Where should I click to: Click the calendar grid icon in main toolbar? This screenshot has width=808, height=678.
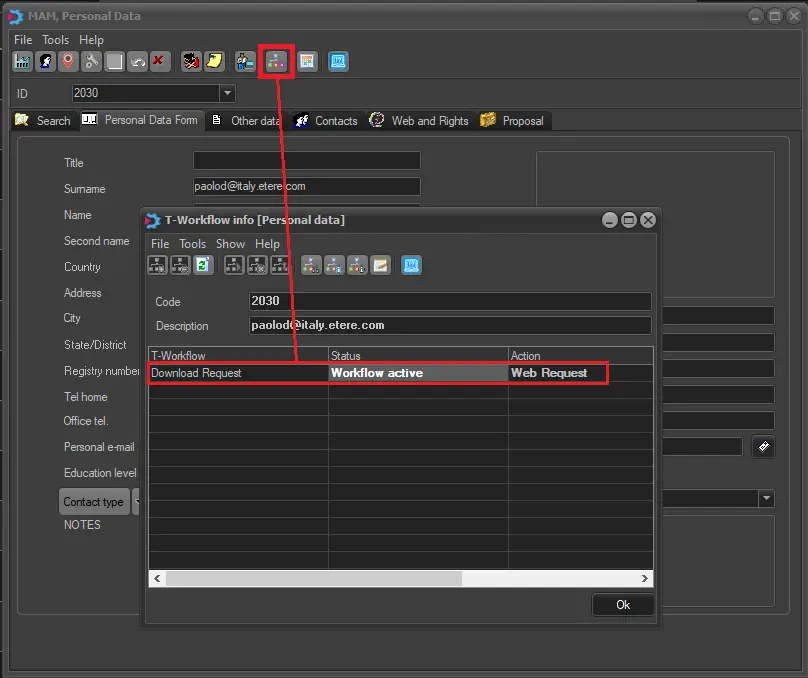pos(307,62)
